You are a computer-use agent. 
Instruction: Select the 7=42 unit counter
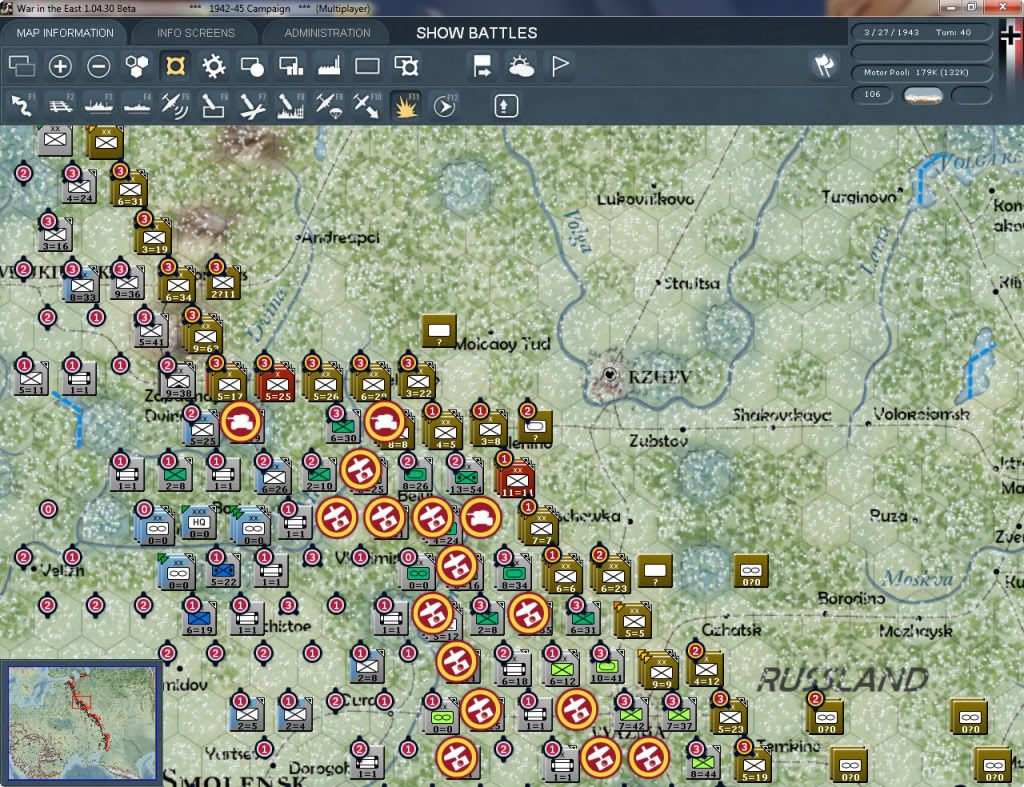[631, 716]
